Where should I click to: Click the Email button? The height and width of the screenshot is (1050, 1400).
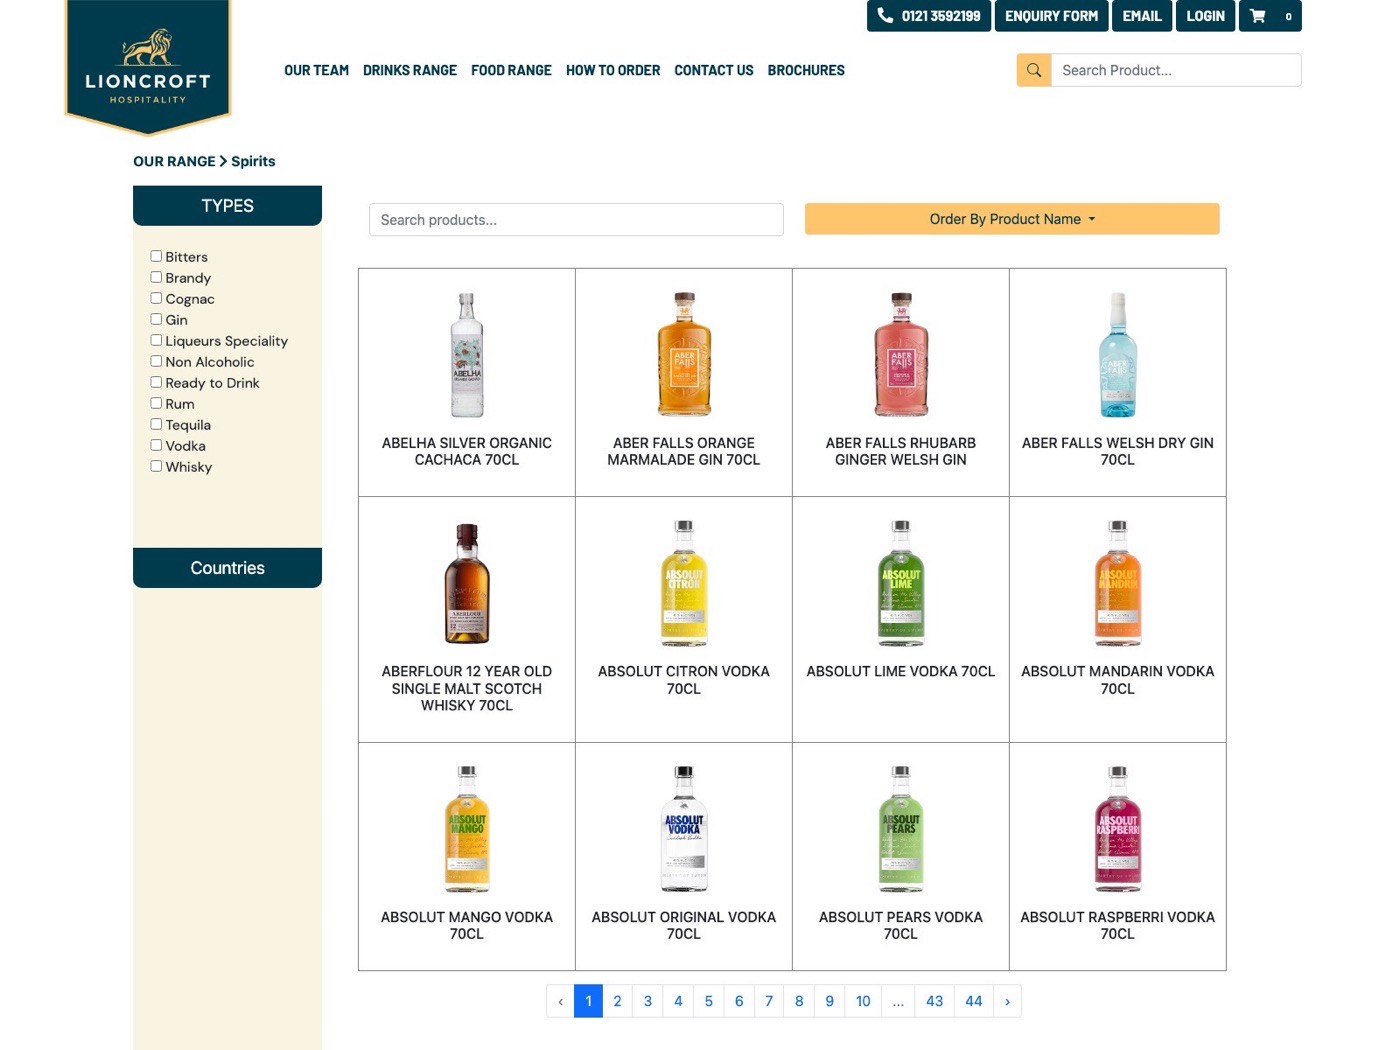(x=1142, y=16)
